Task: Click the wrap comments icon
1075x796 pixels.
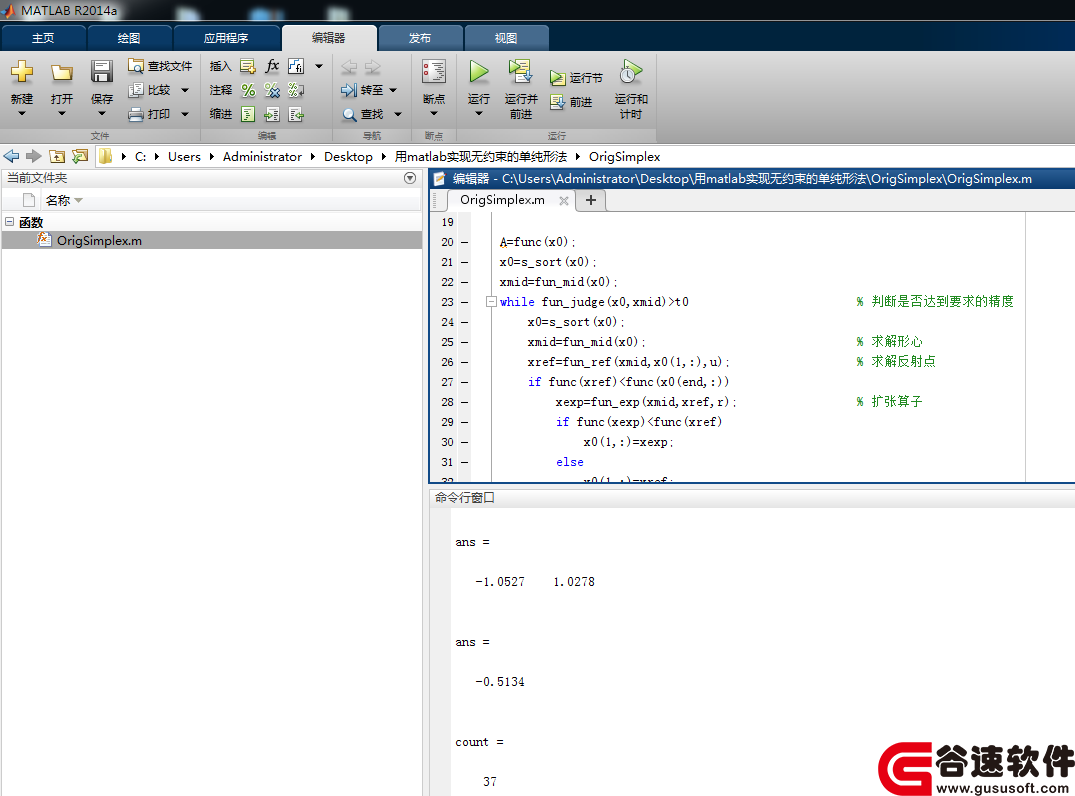Action: tap(296, 90)
